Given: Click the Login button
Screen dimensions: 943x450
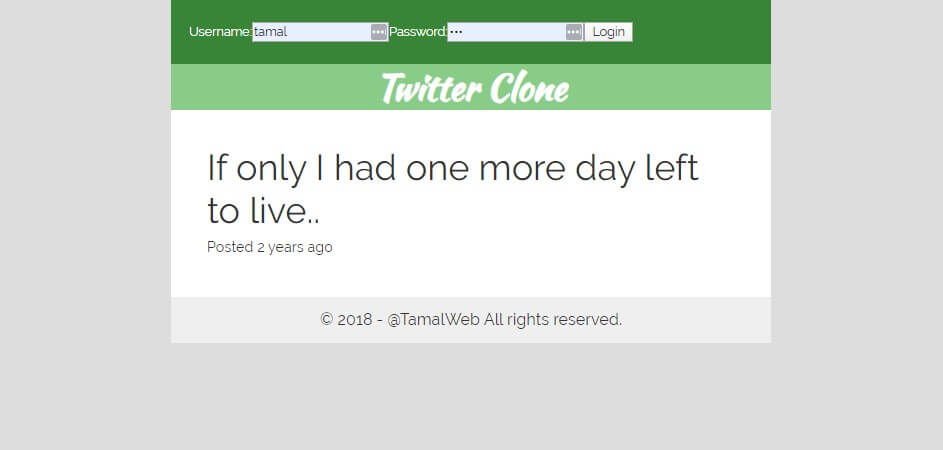Looking at the screenshot, I should (608, 32).
